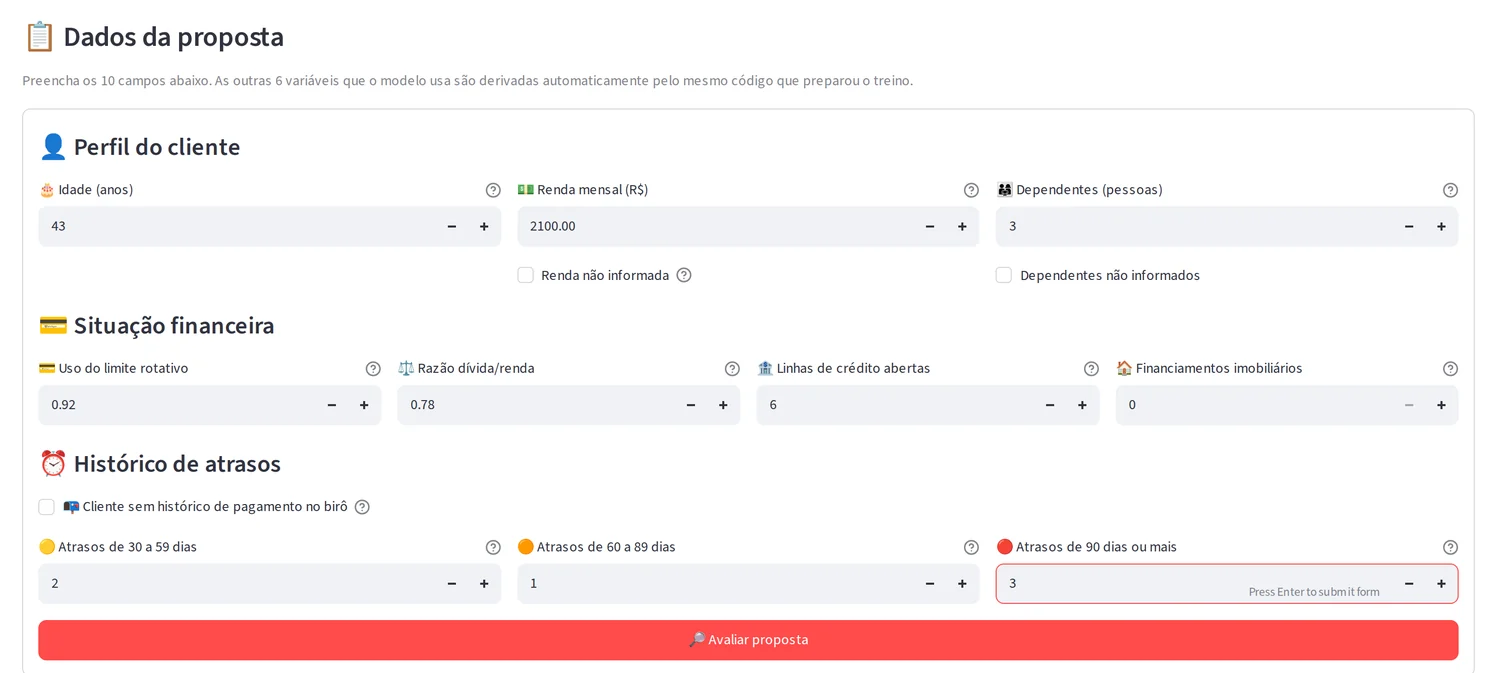Focus Razão dívida/renda field showing 0.78

click(x=536, y=405)
